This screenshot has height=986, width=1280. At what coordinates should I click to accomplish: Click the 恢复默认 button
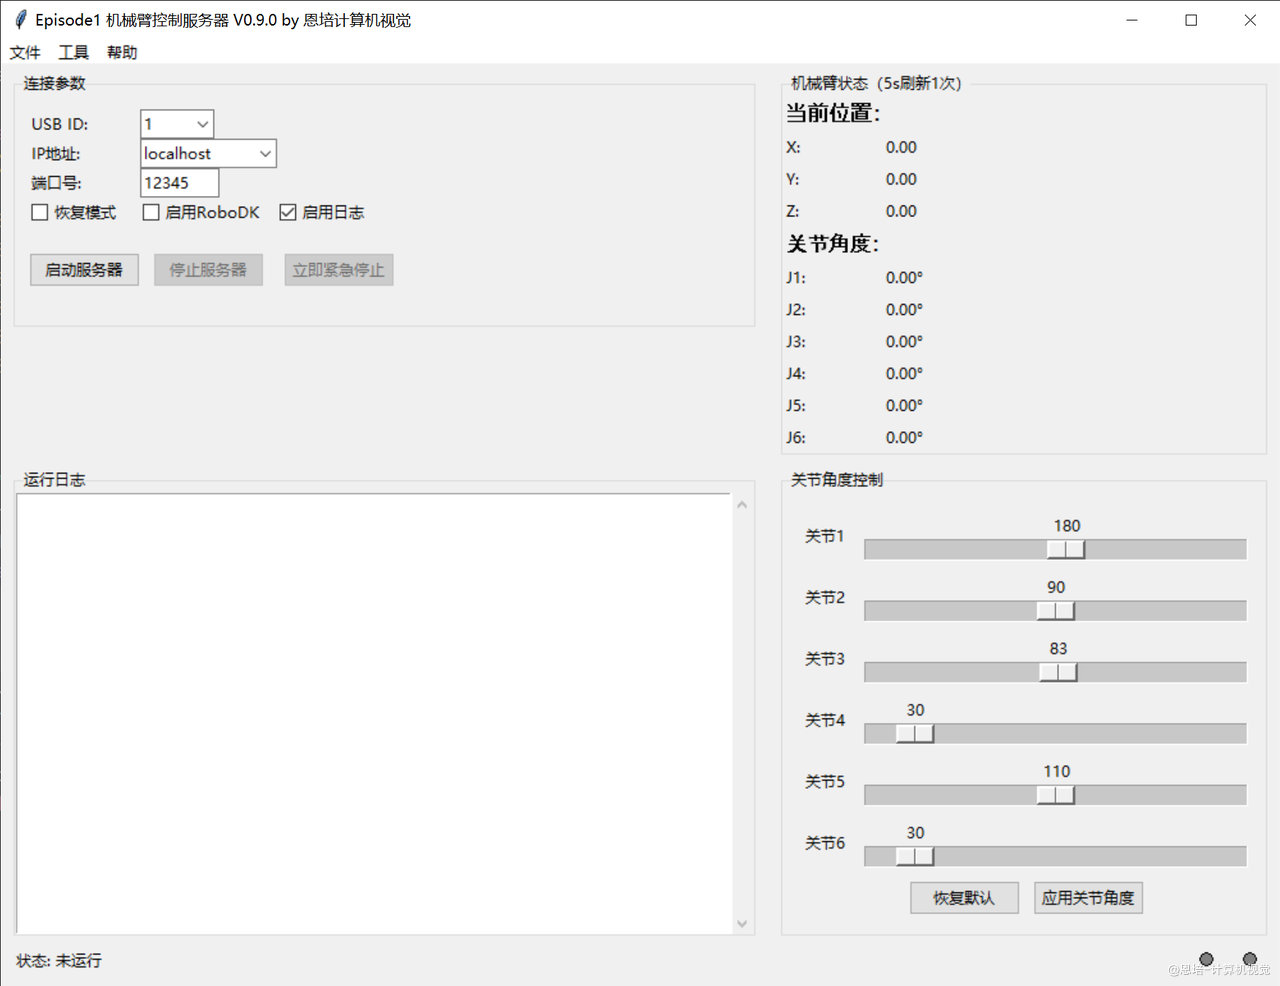[x=964, y=898]
